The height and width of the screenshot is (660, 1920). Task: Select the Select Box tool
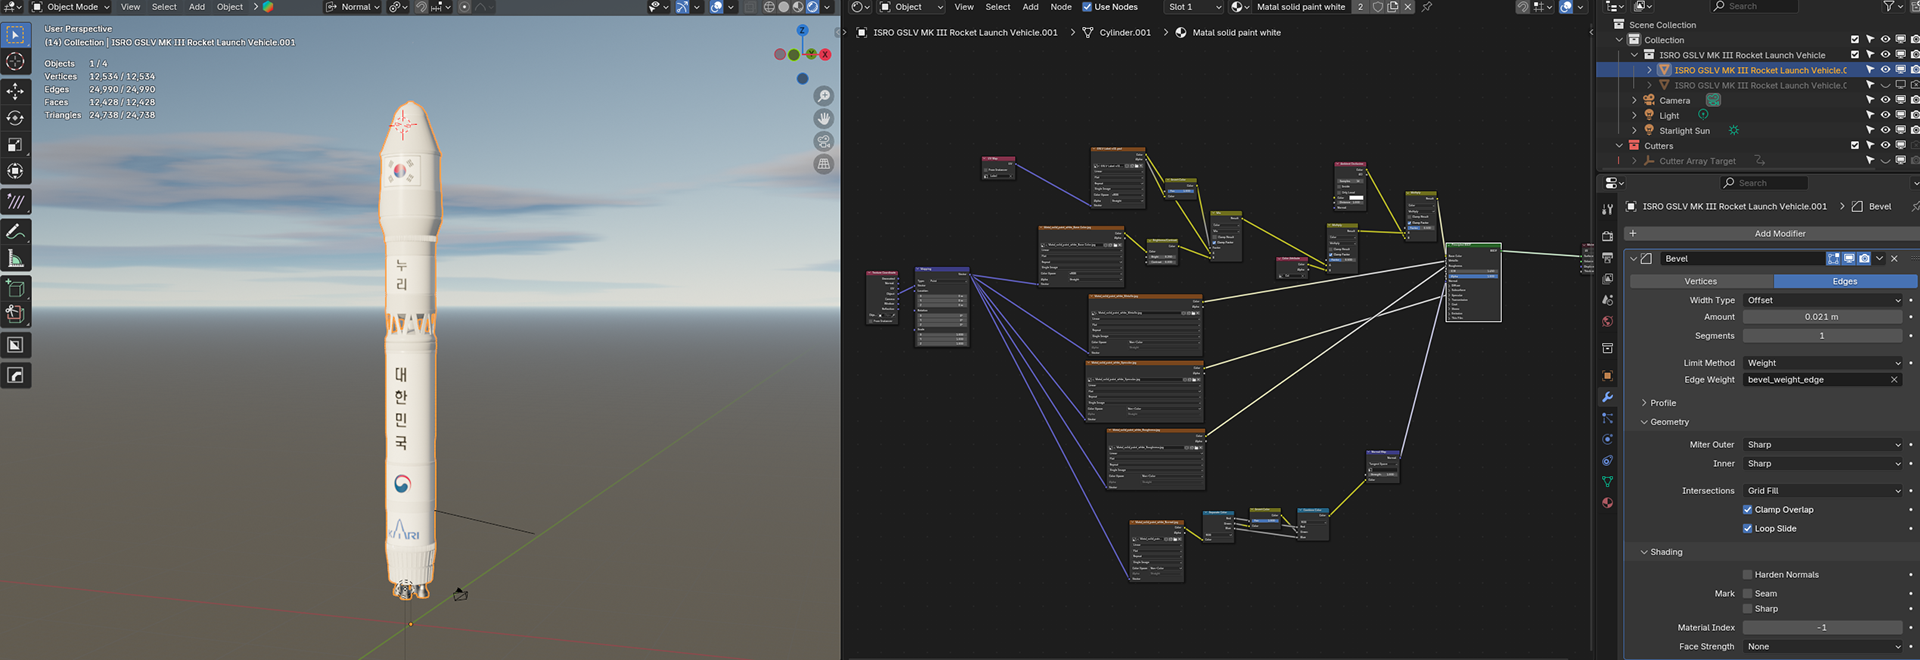click(x=15, y=35)
